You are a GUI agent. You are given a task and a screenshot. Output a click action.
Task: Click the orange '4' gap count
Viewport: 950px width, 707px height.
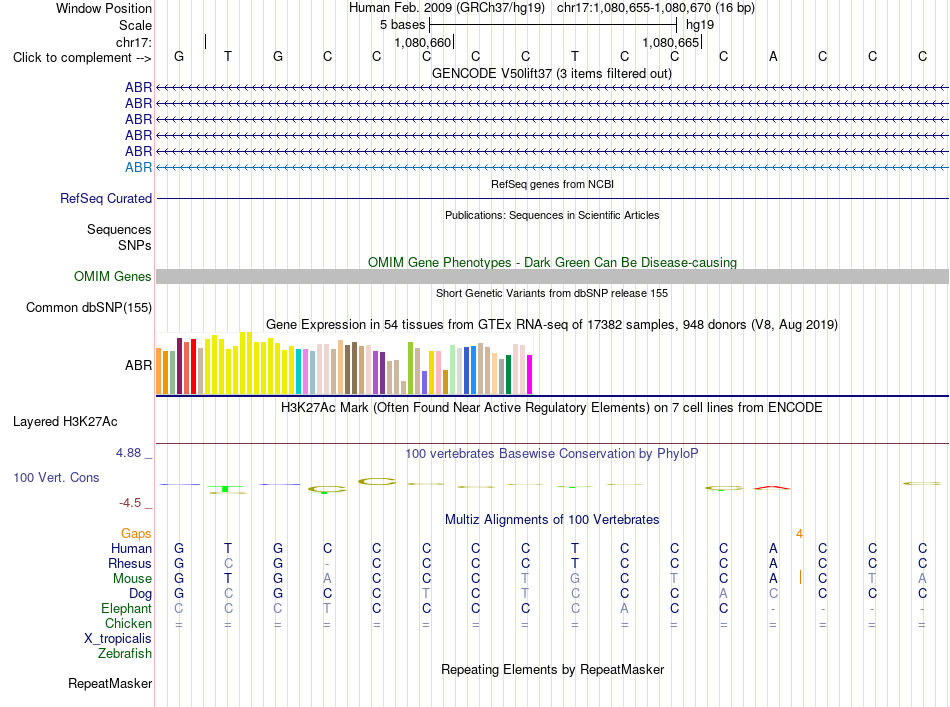click(799, 534)
